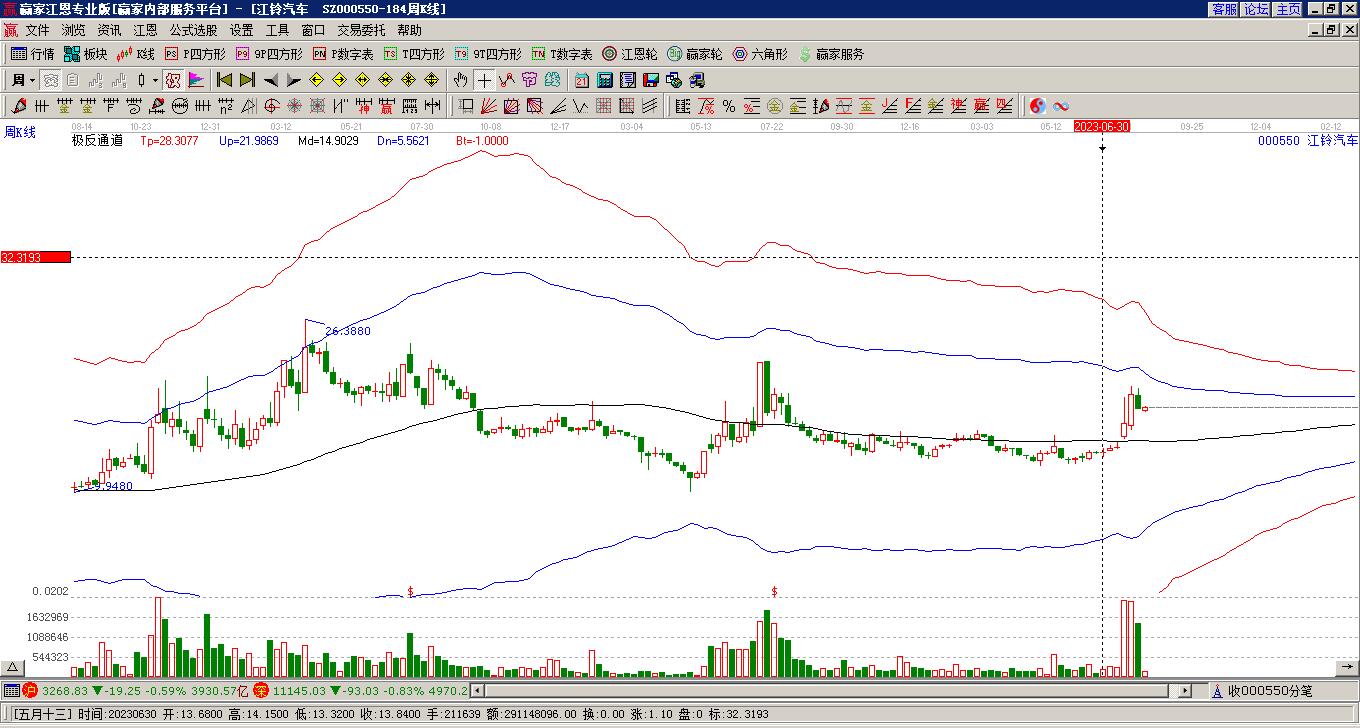Save with the floppy disk icon
The width and height of the screenshot is (1360, 728).
tap(651, 80)
